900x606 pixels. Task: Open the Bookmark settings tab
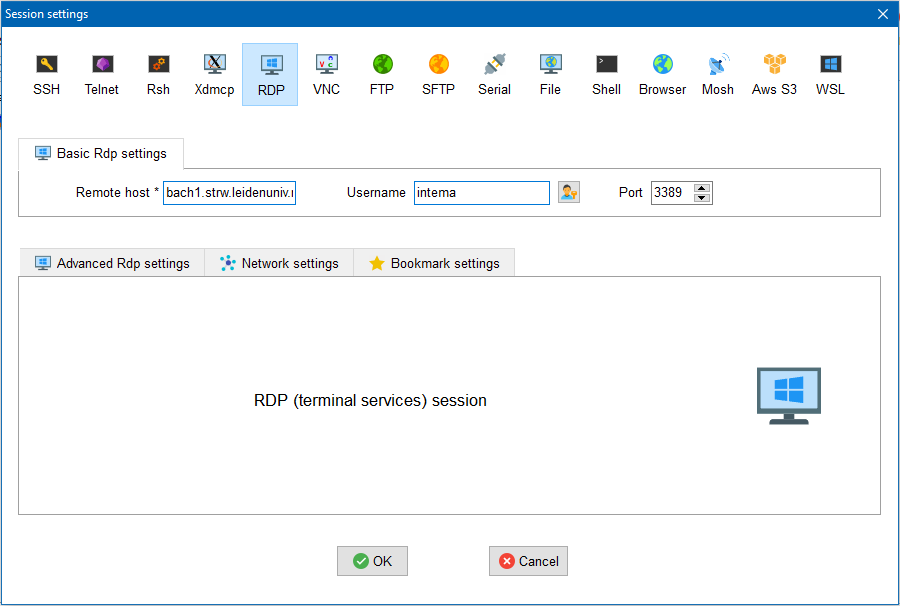[434, 263]
